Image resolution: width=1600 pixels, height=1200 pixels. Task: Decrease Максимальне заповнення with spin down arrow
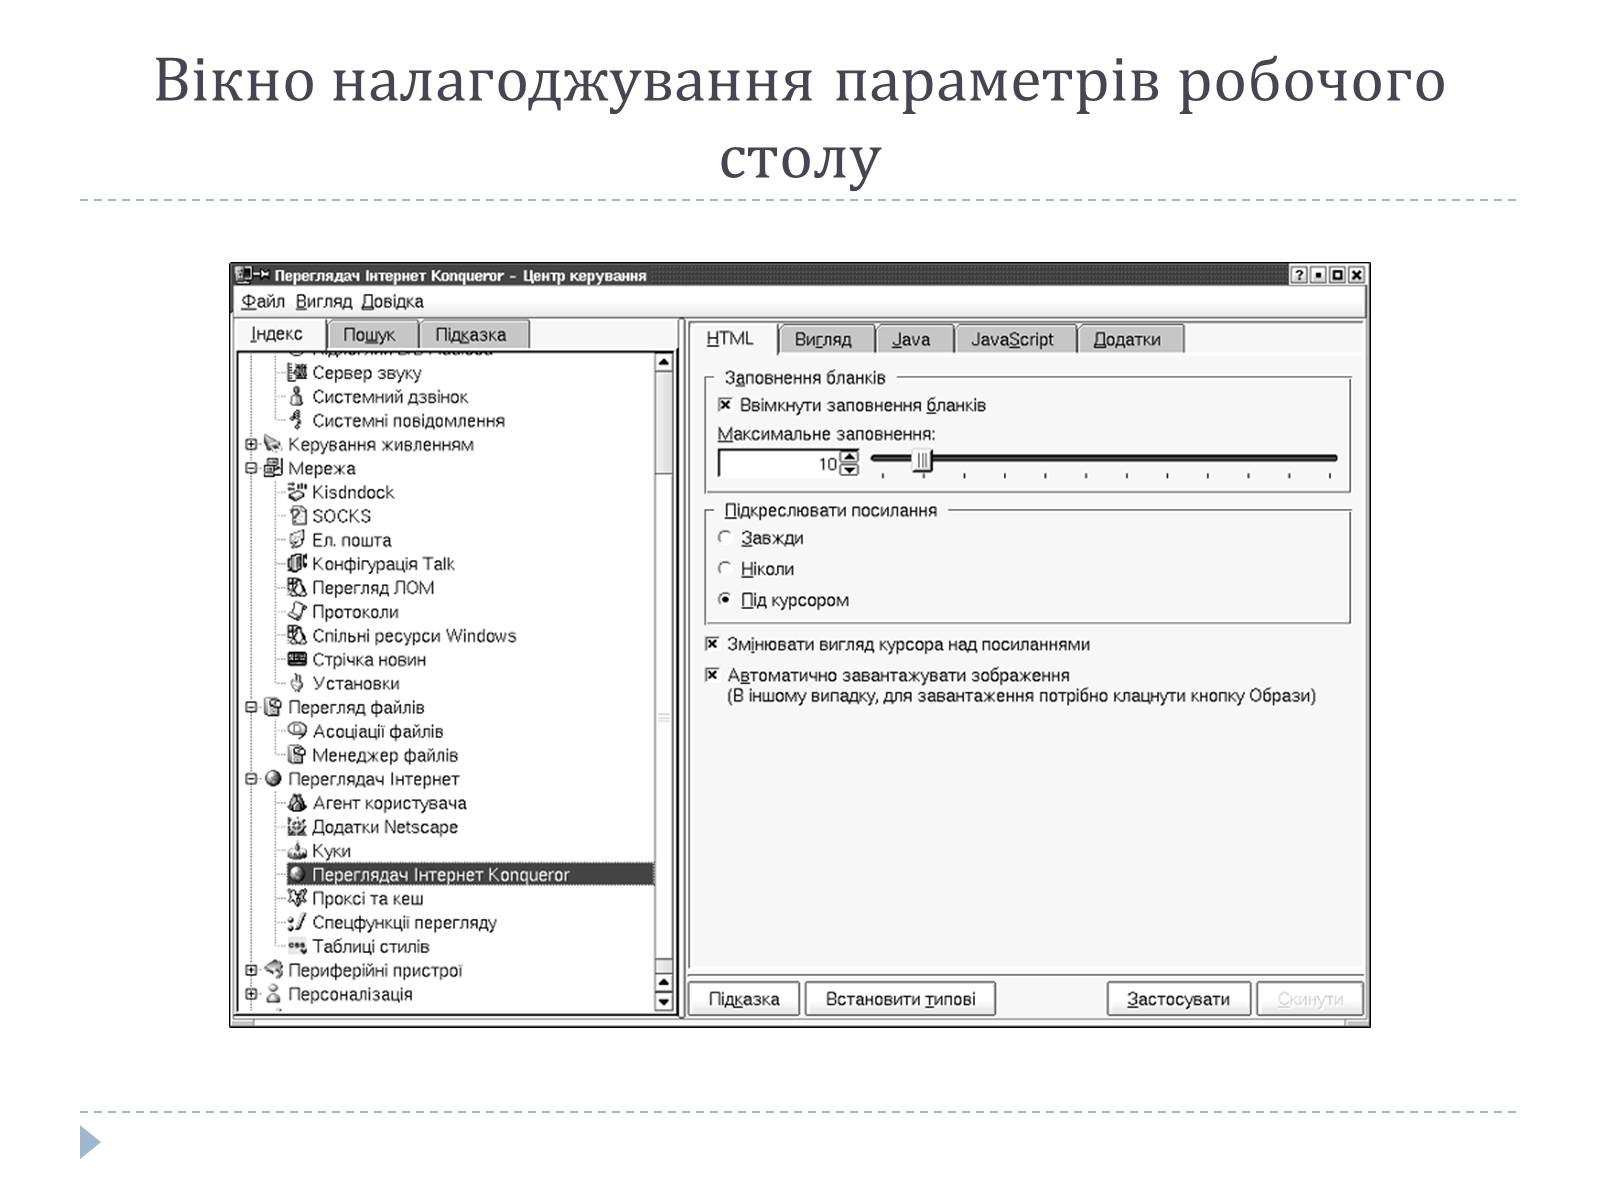coord(849,469)
